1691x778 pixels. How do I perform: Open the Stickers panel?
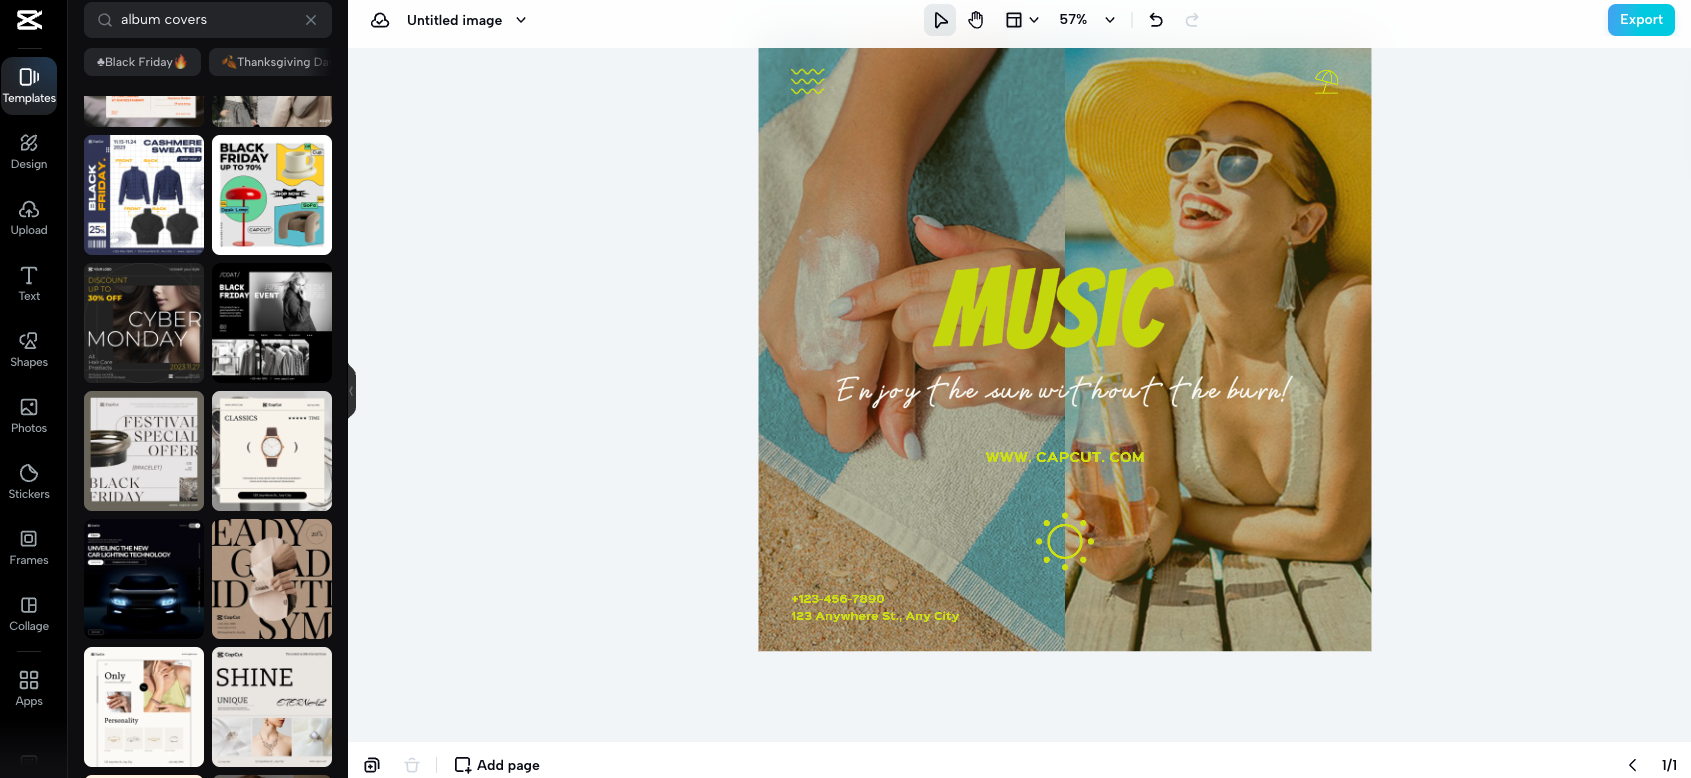point(29,481)
